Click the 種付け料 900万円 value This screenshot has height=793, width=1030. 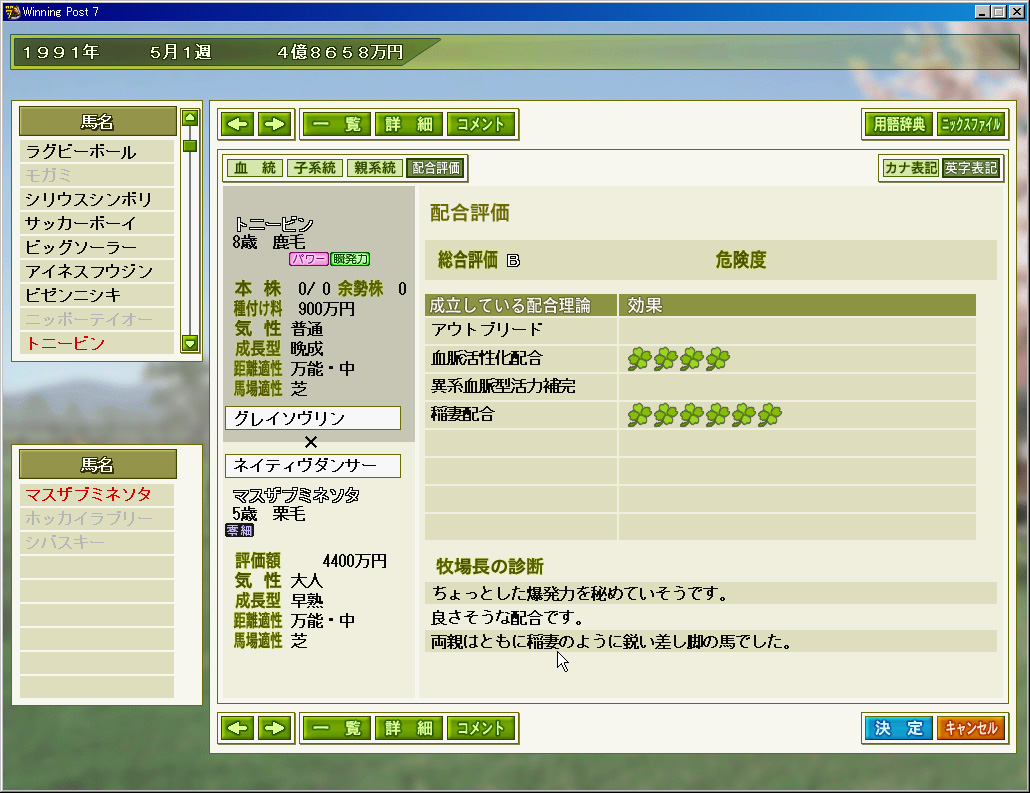(326, 309)
